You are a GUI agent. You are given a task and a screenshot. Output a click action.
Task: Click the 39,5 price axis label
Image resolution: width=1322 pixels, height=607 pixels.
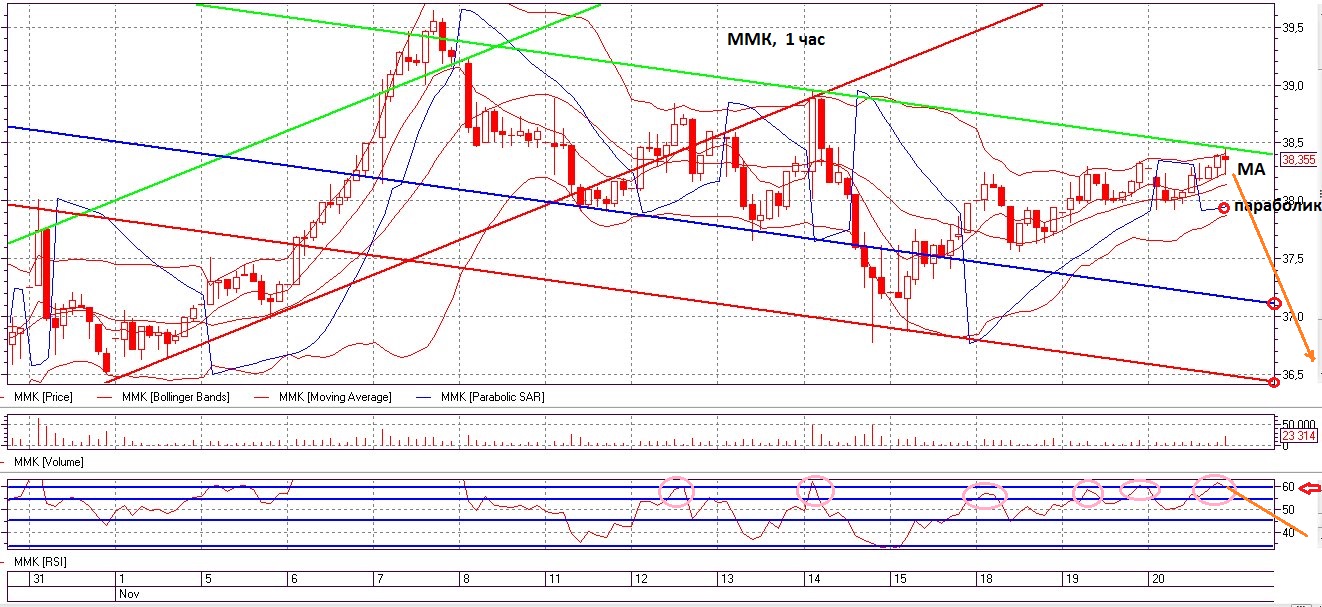[x=1295, y=28]
